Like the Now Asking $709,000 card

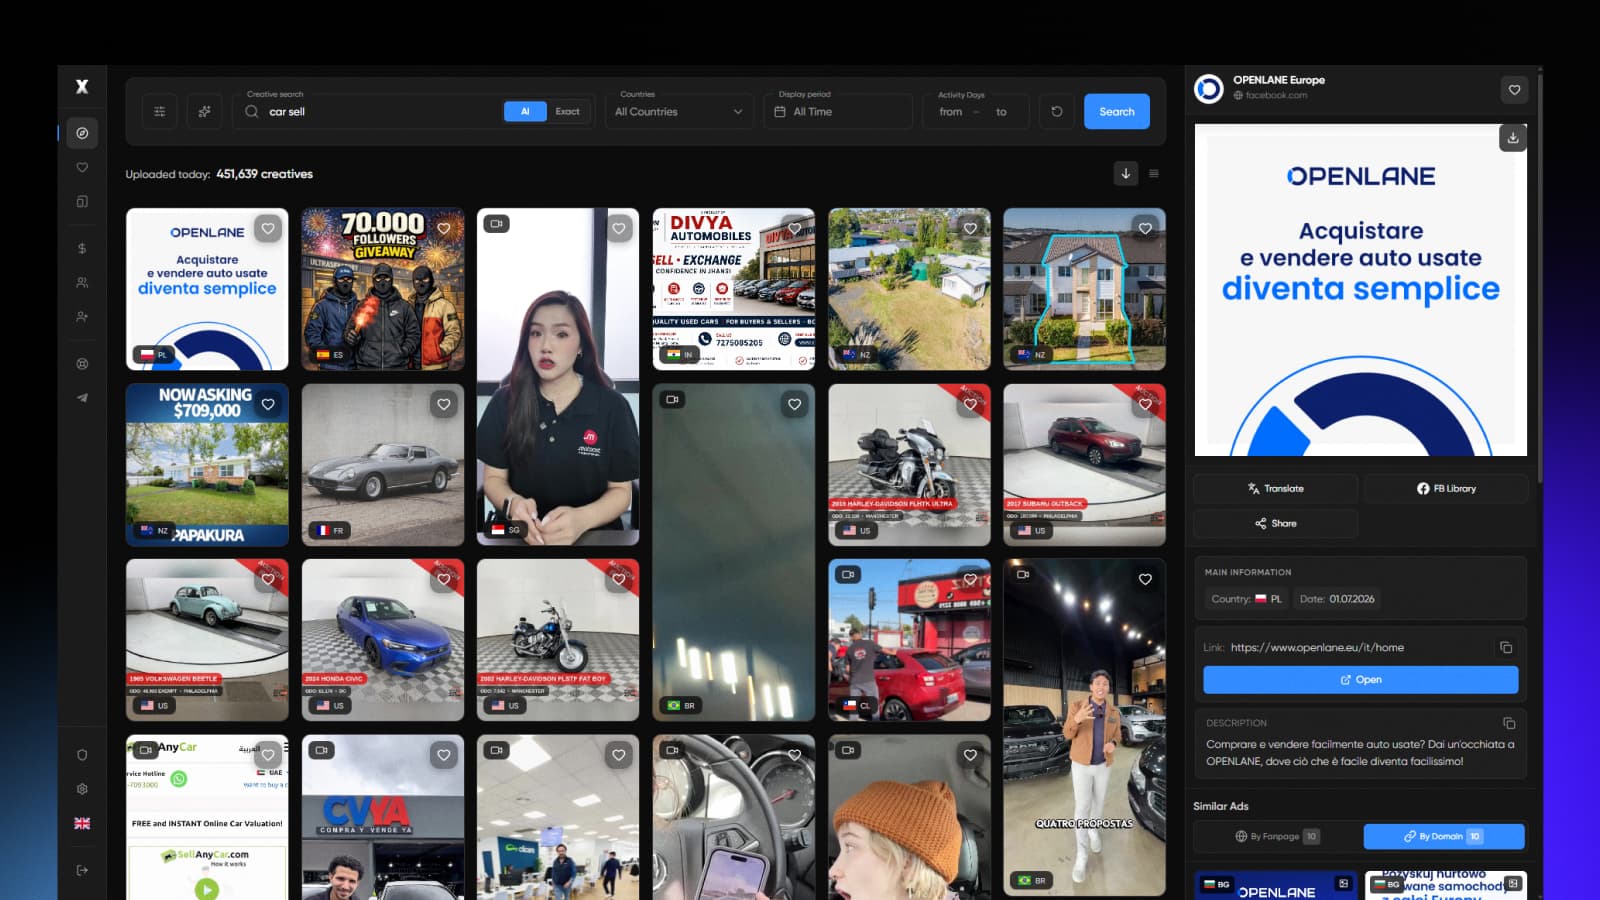(268, 404)
